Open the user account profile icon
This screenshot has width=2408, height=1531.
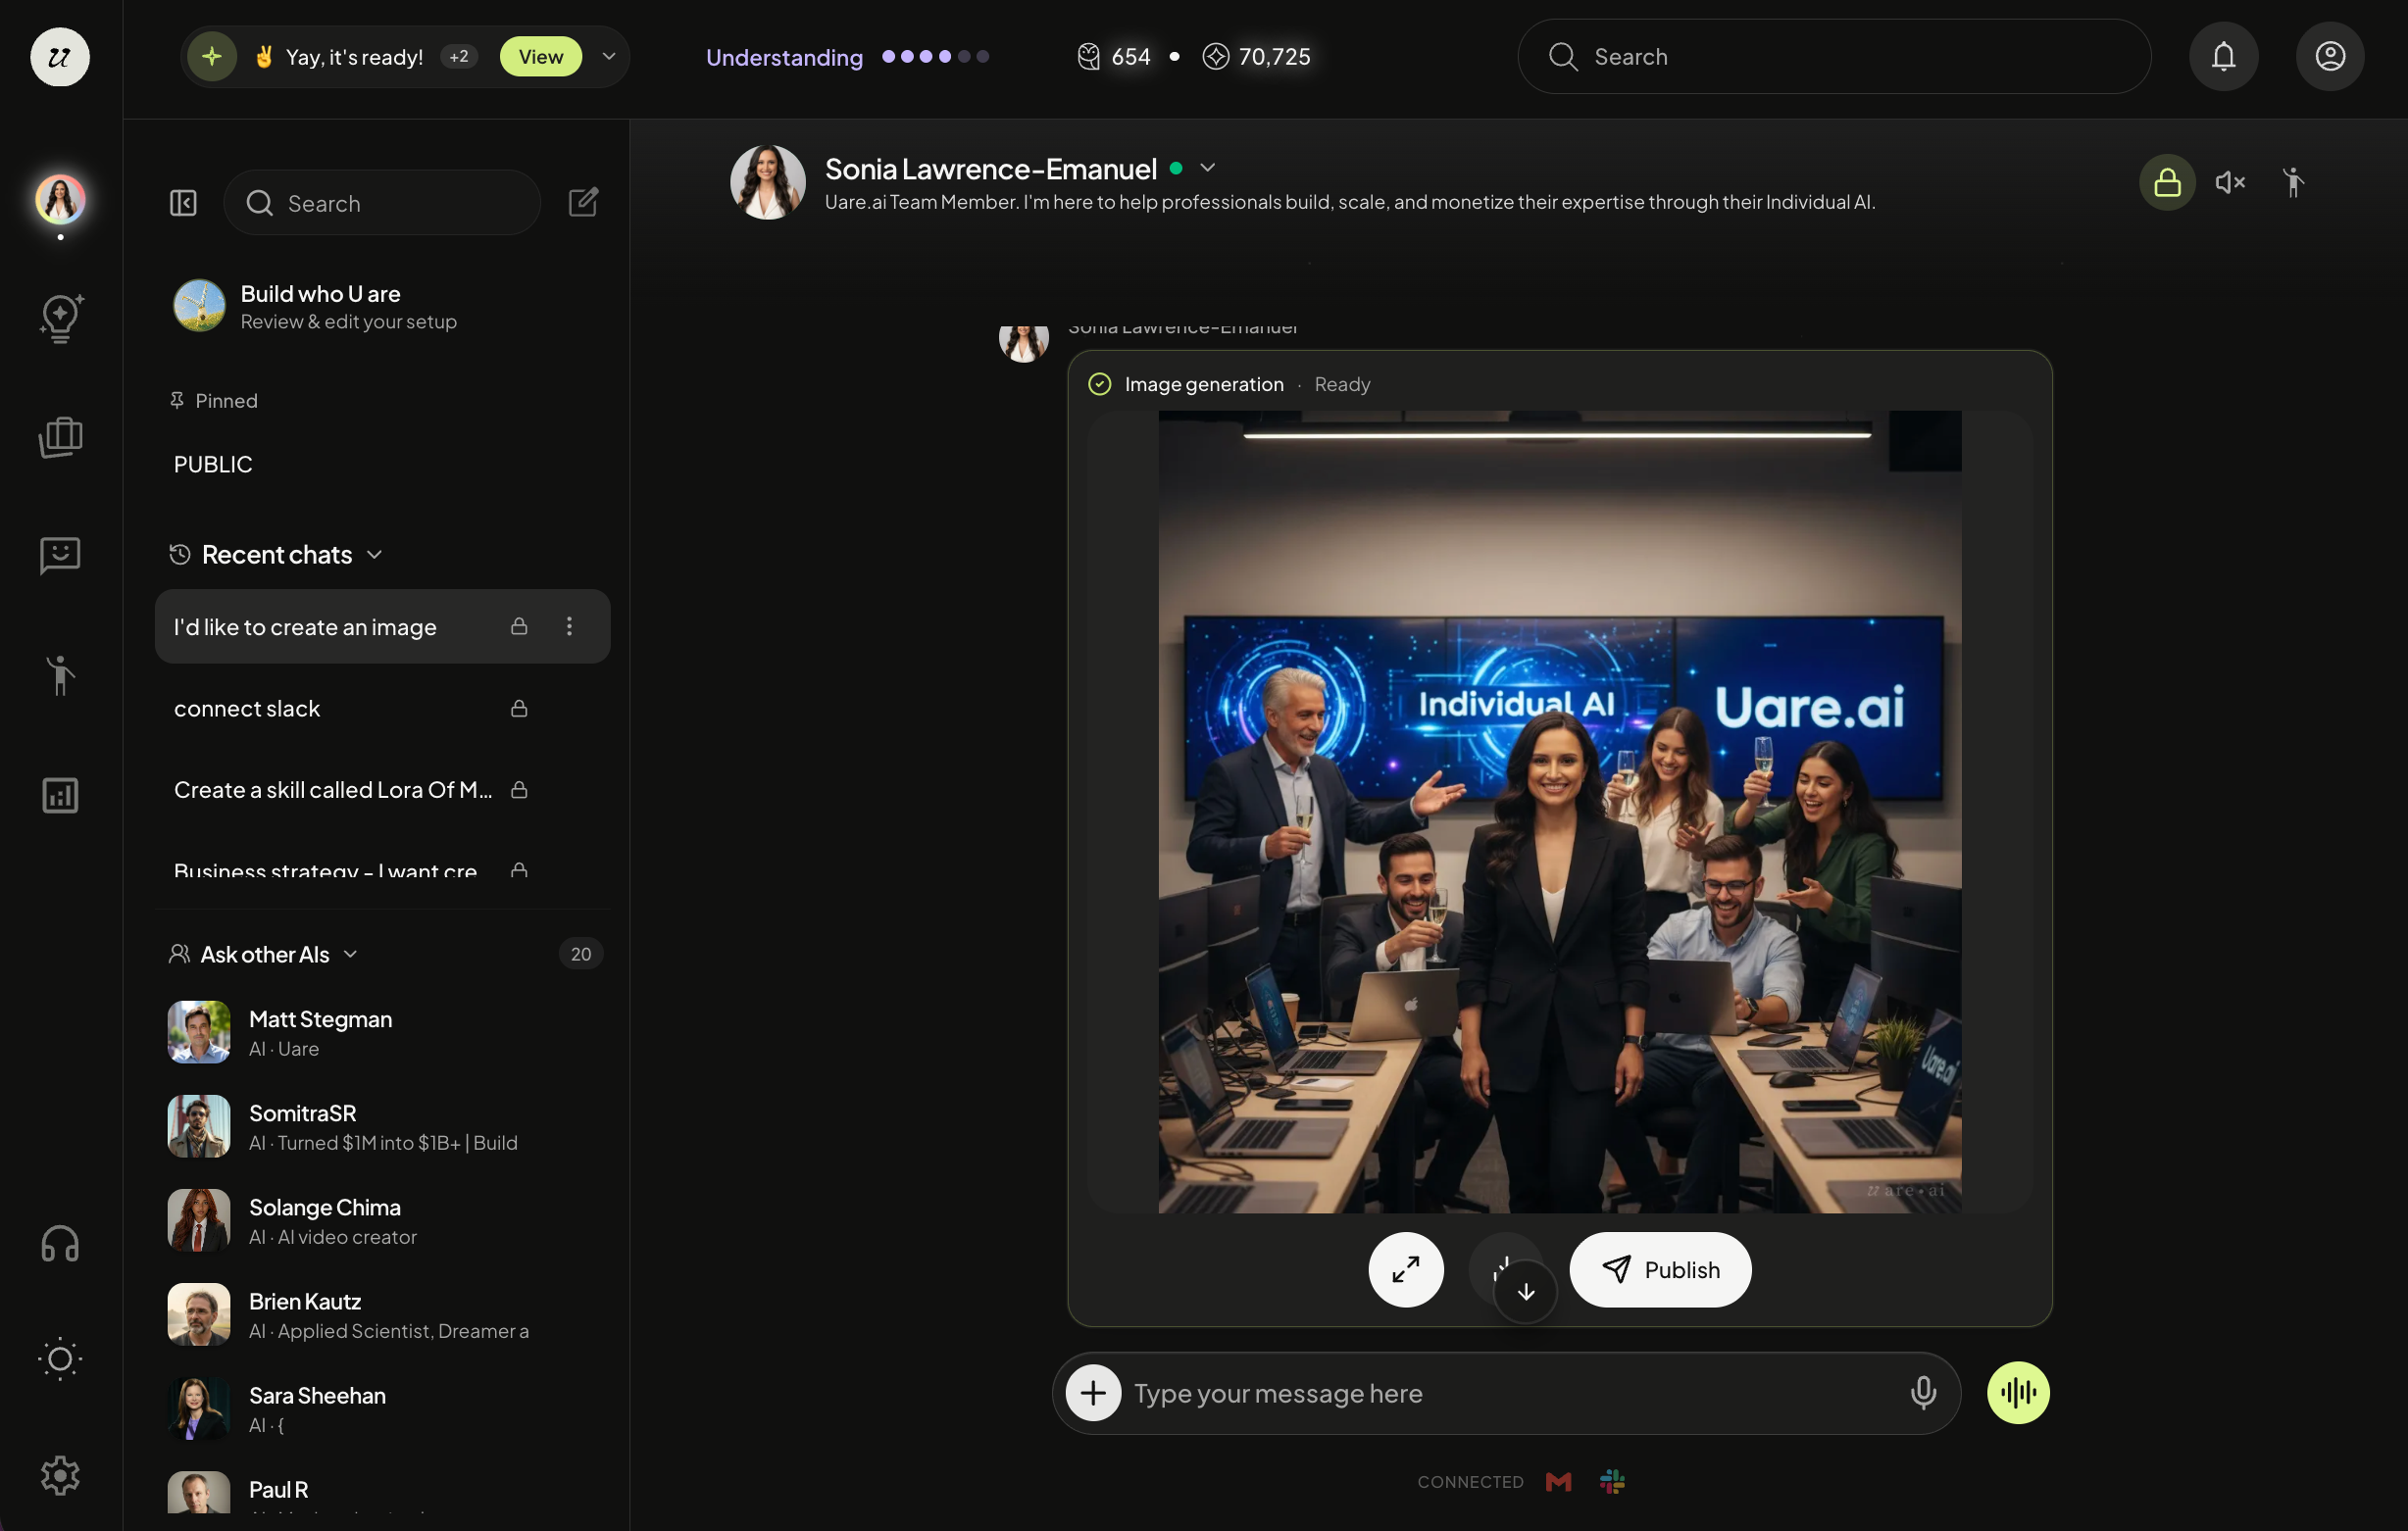tap(2330, 57)
